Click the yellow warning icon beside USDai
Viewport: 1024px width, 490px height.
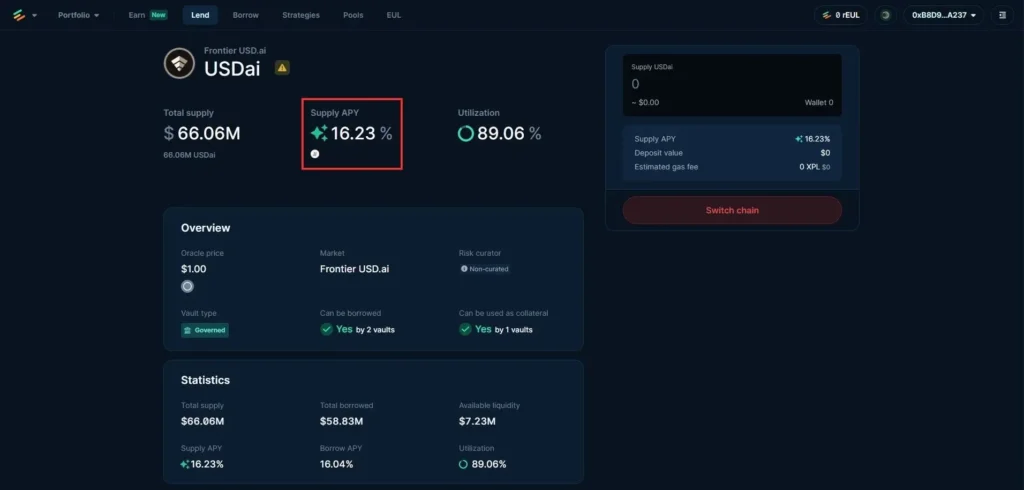282,68
